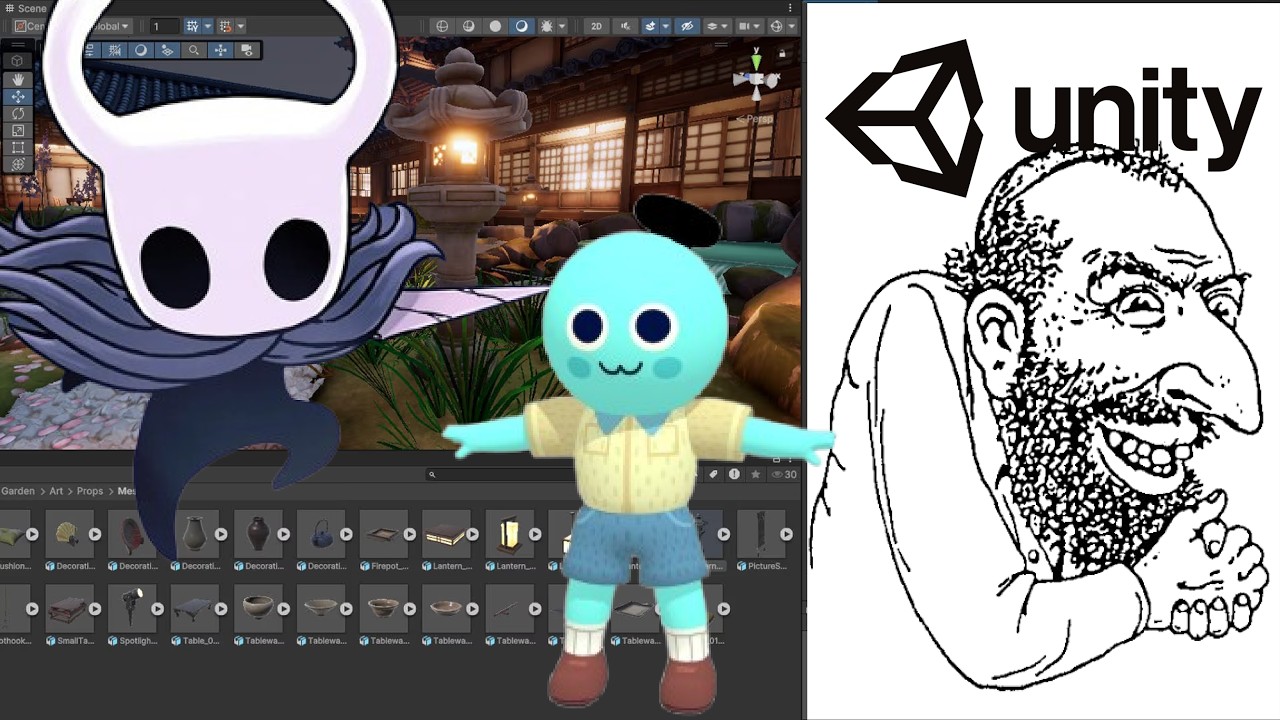
Task: Open the effects options dropdown arrow
Action: [666, 26]
